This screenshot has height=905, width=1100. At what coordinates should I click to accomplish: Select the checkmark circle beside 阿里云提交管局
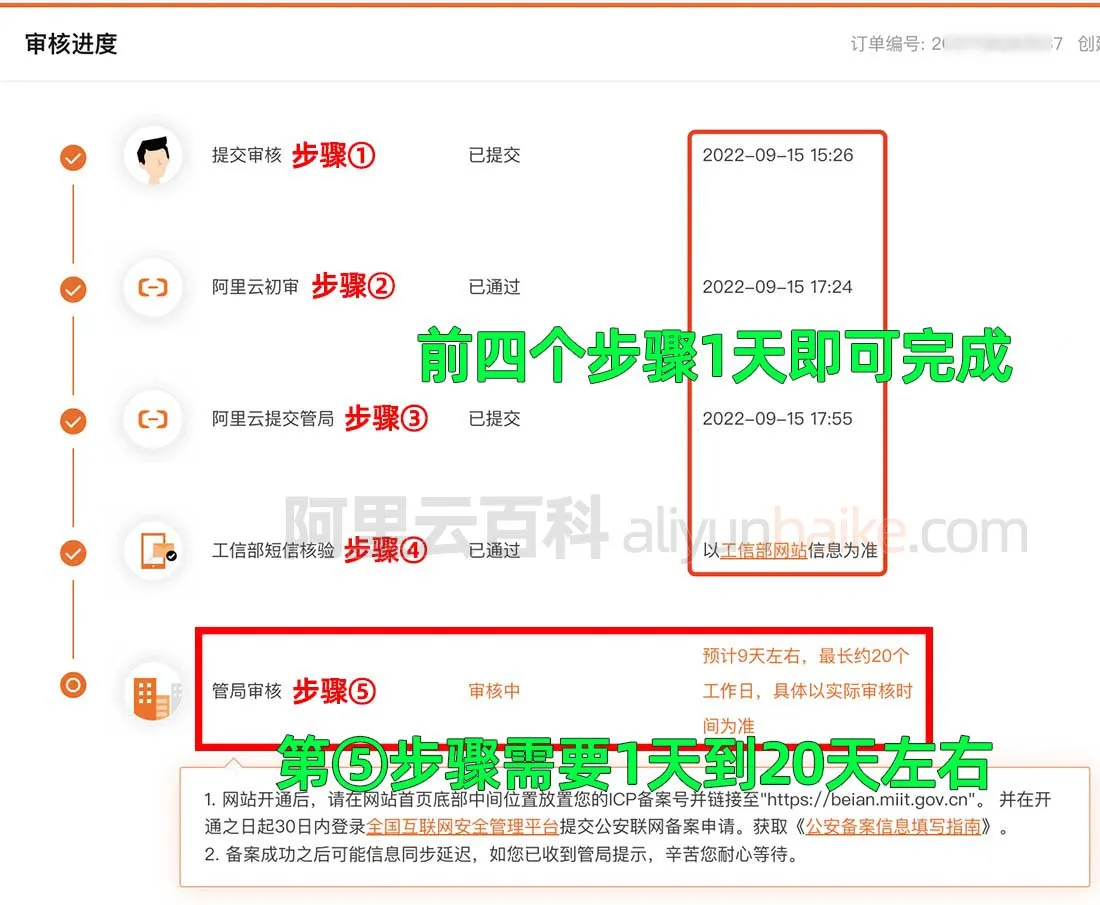[x=72, y=420]
